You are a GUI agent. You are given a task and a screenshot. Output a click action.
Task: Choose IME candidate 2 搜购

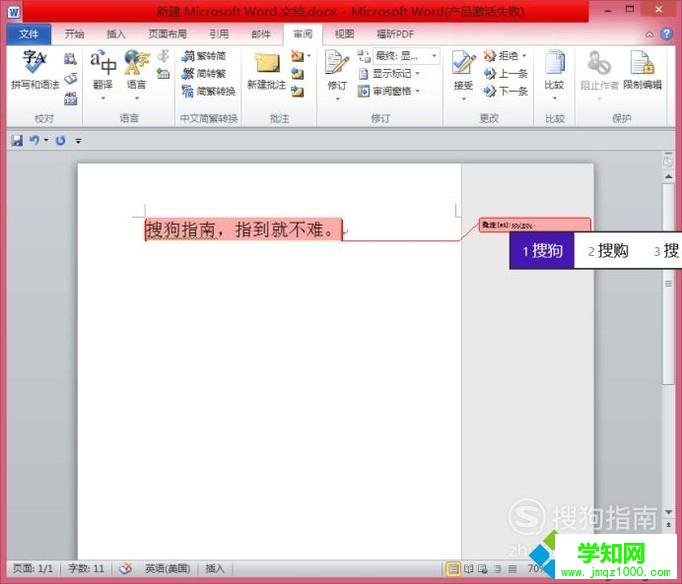608,250
